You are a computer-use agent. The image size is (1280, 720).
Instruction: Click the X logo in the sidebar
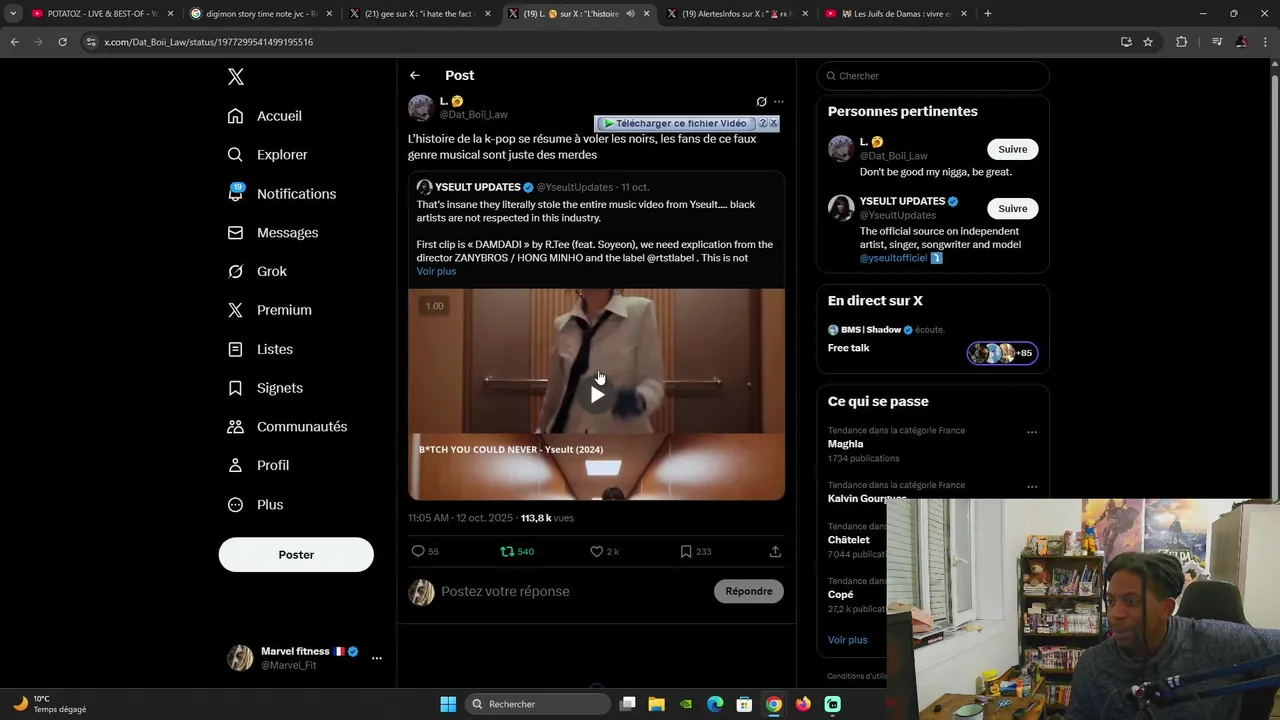click(235, 77)
